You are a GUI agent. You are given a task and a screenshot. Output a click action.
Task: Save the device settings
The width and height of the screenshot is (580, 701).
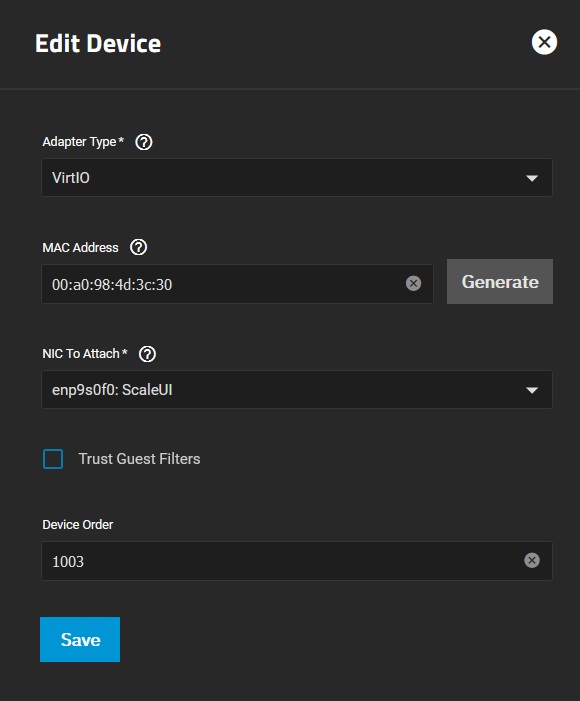pyautogui.click(x=80, y=639)
